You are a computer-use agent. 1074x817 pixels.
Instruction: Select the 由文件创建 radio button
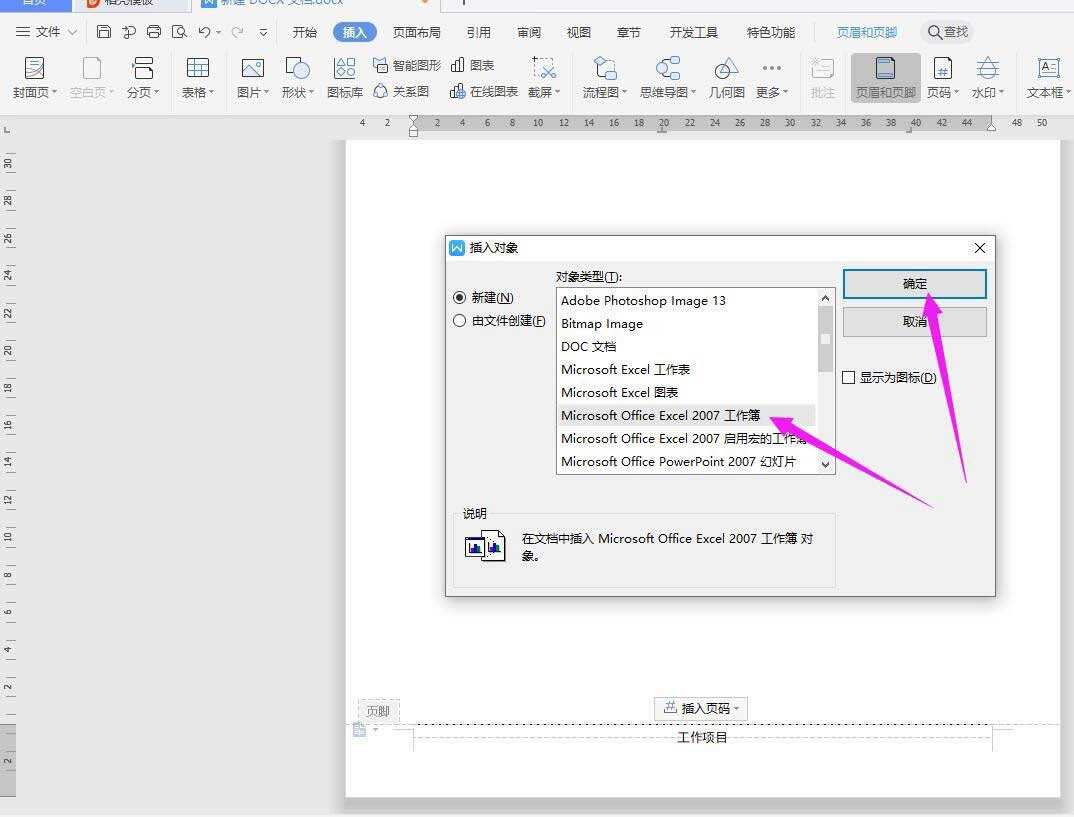coord(460,320)
